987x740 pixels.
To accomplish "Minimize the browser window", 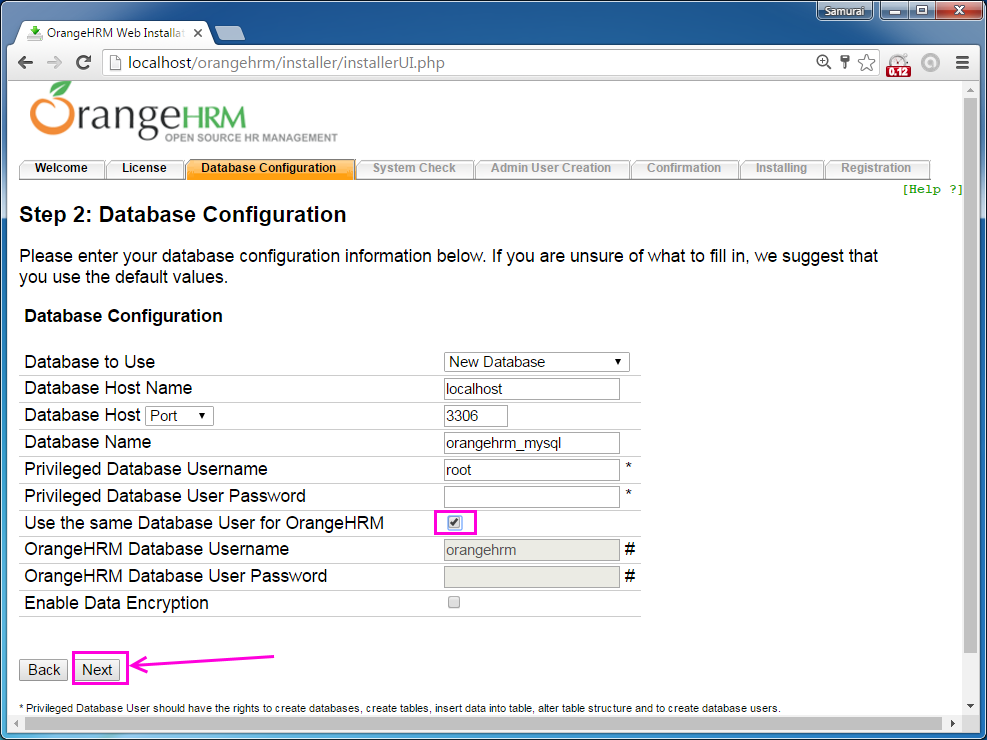I will tap(894, 11).
